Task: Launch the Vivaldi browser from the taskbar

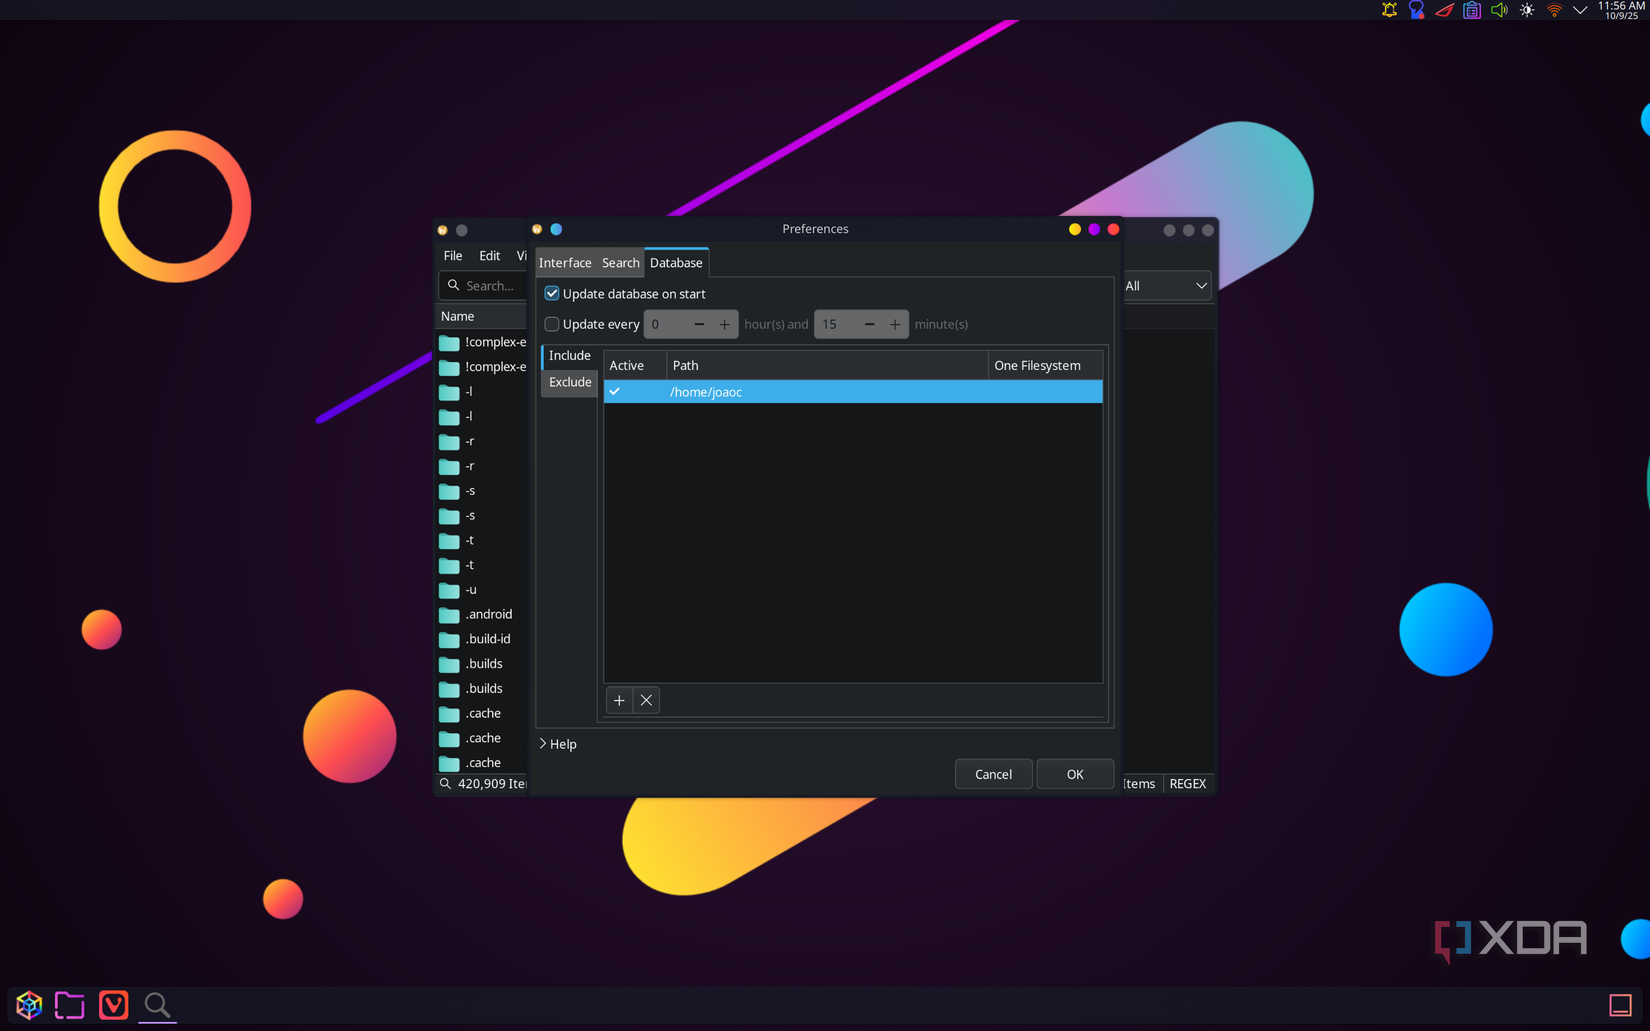Action: [113, 1005]
